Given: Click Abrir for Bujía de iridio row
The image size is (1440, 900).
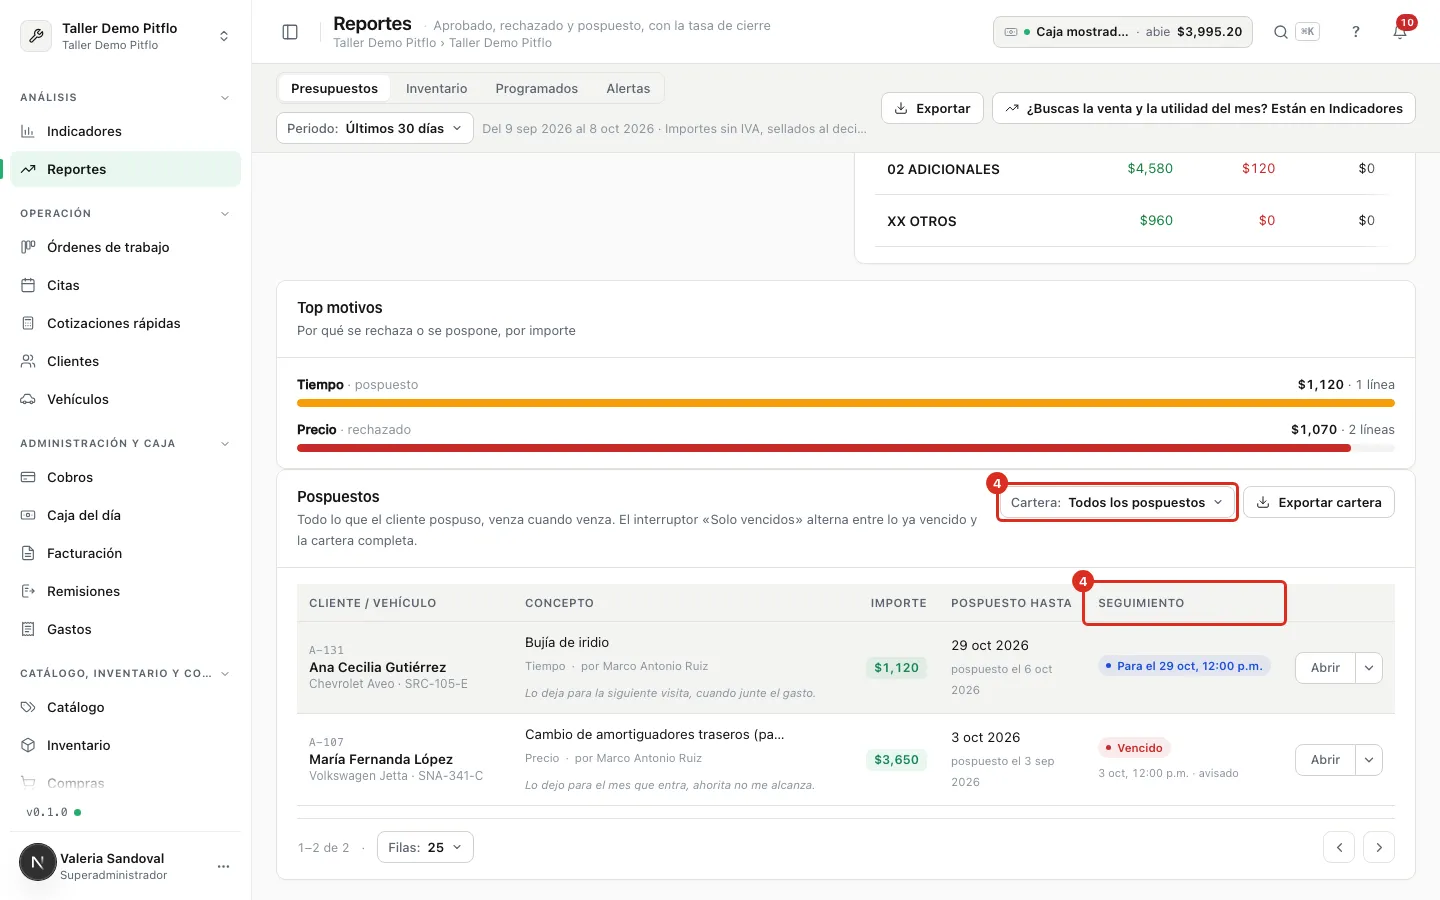Looking at the screenshot, I should point(1325,668).
